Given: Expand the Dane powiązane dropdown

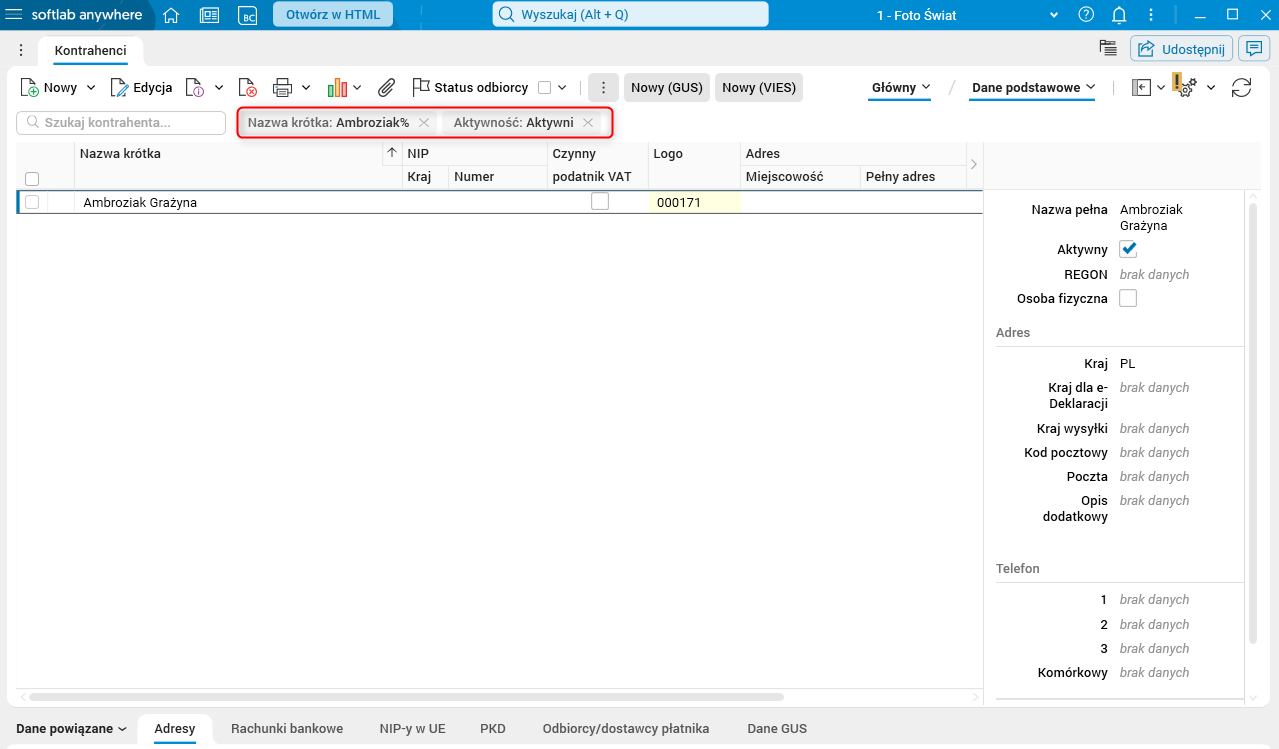Looking at the screenshot, I should [x=72, y=729].
